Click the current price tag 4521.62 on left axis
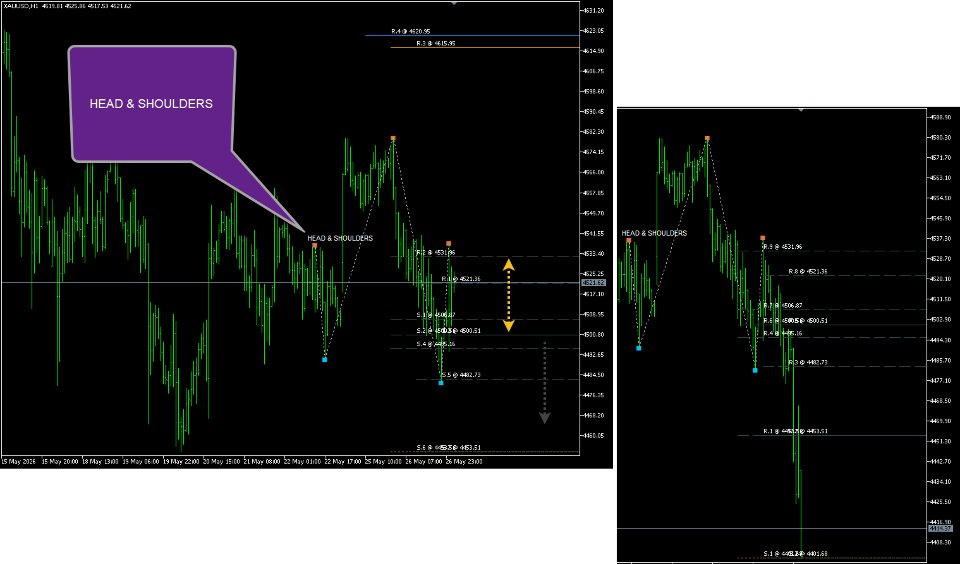960x564 pixels. [x=595, y=283]
